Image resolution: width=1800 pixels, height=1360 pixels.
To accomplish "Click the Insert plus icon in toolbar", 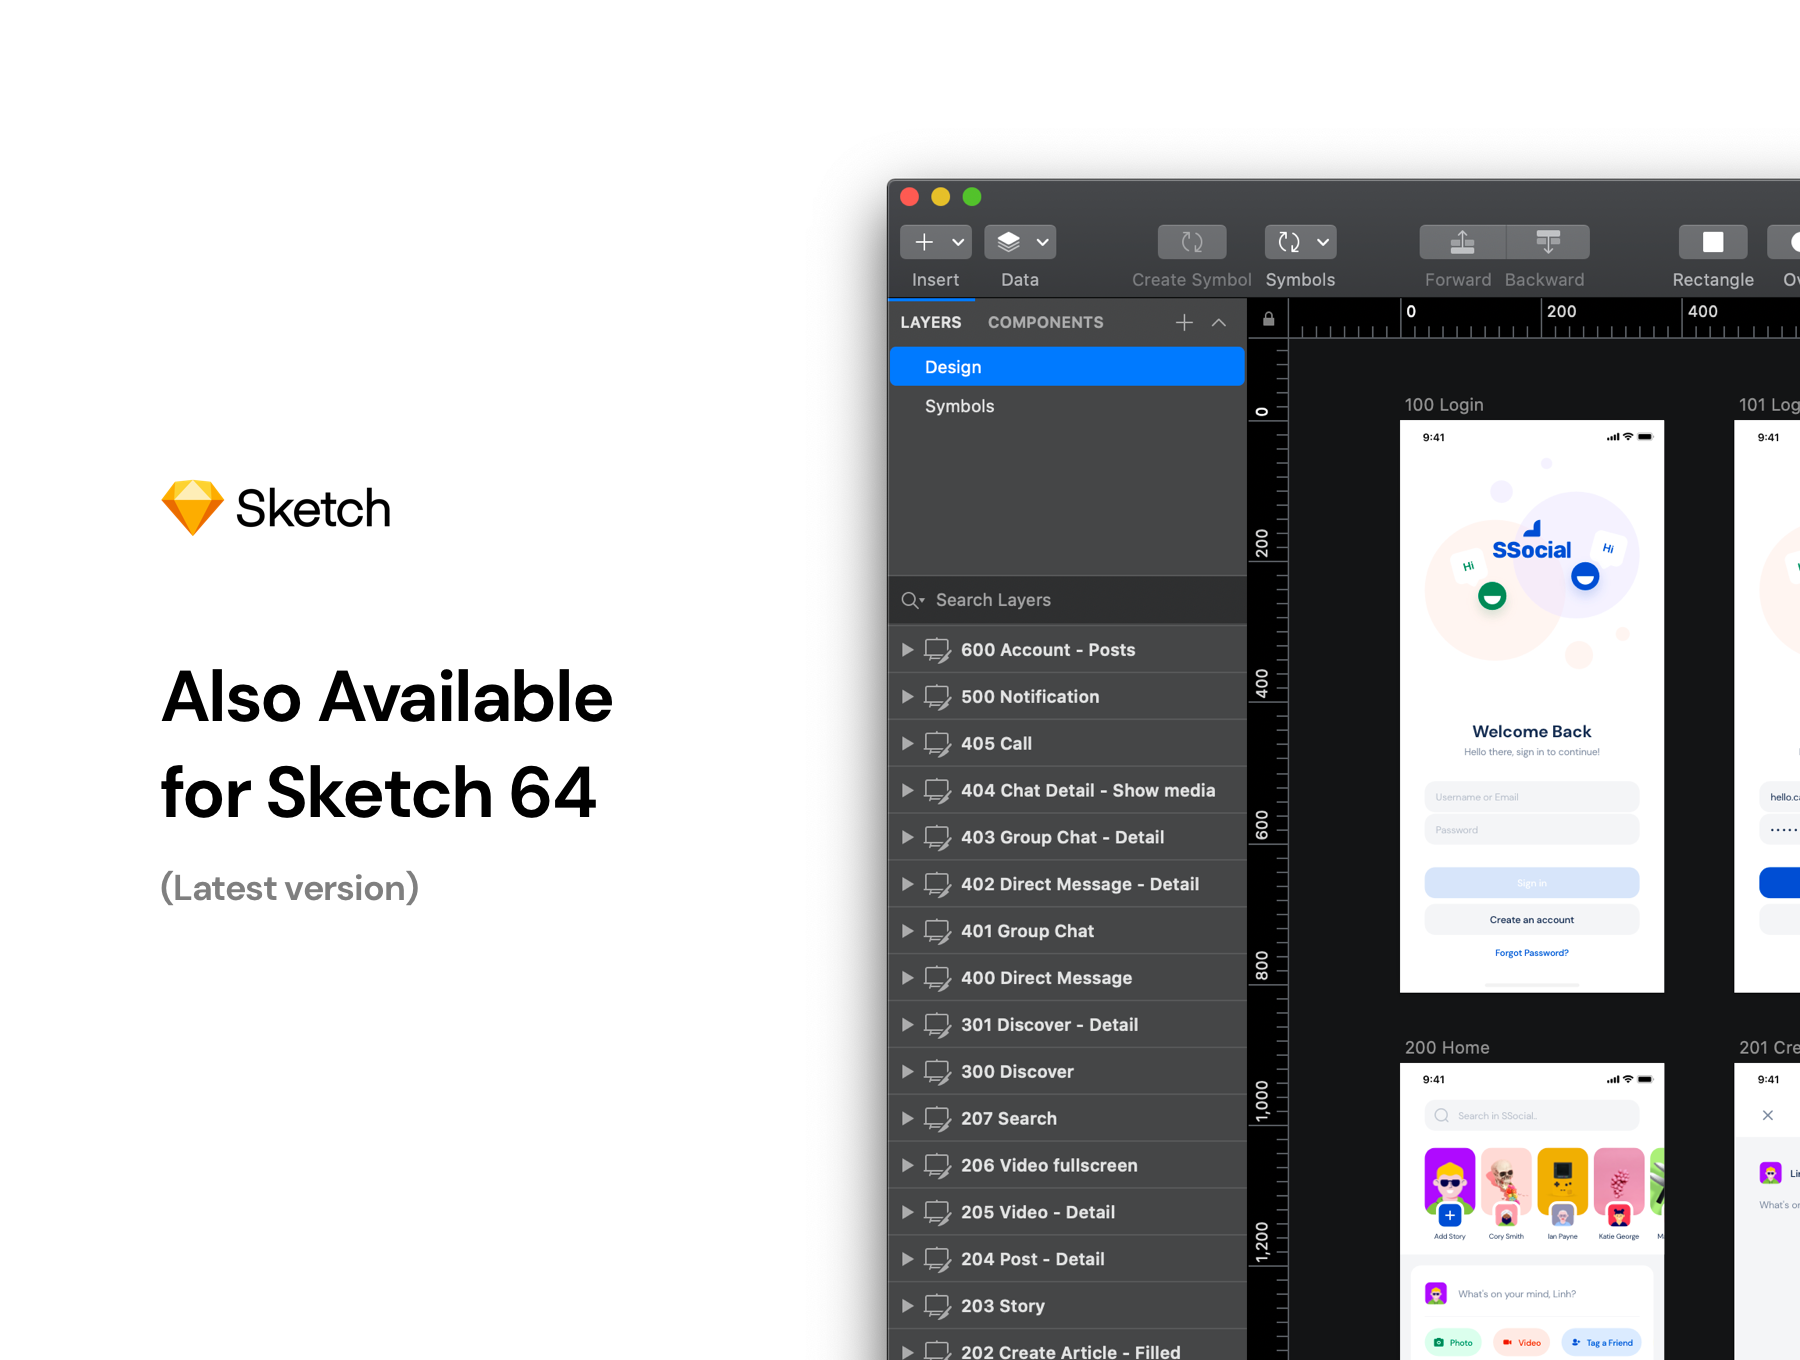I will 924,242.
